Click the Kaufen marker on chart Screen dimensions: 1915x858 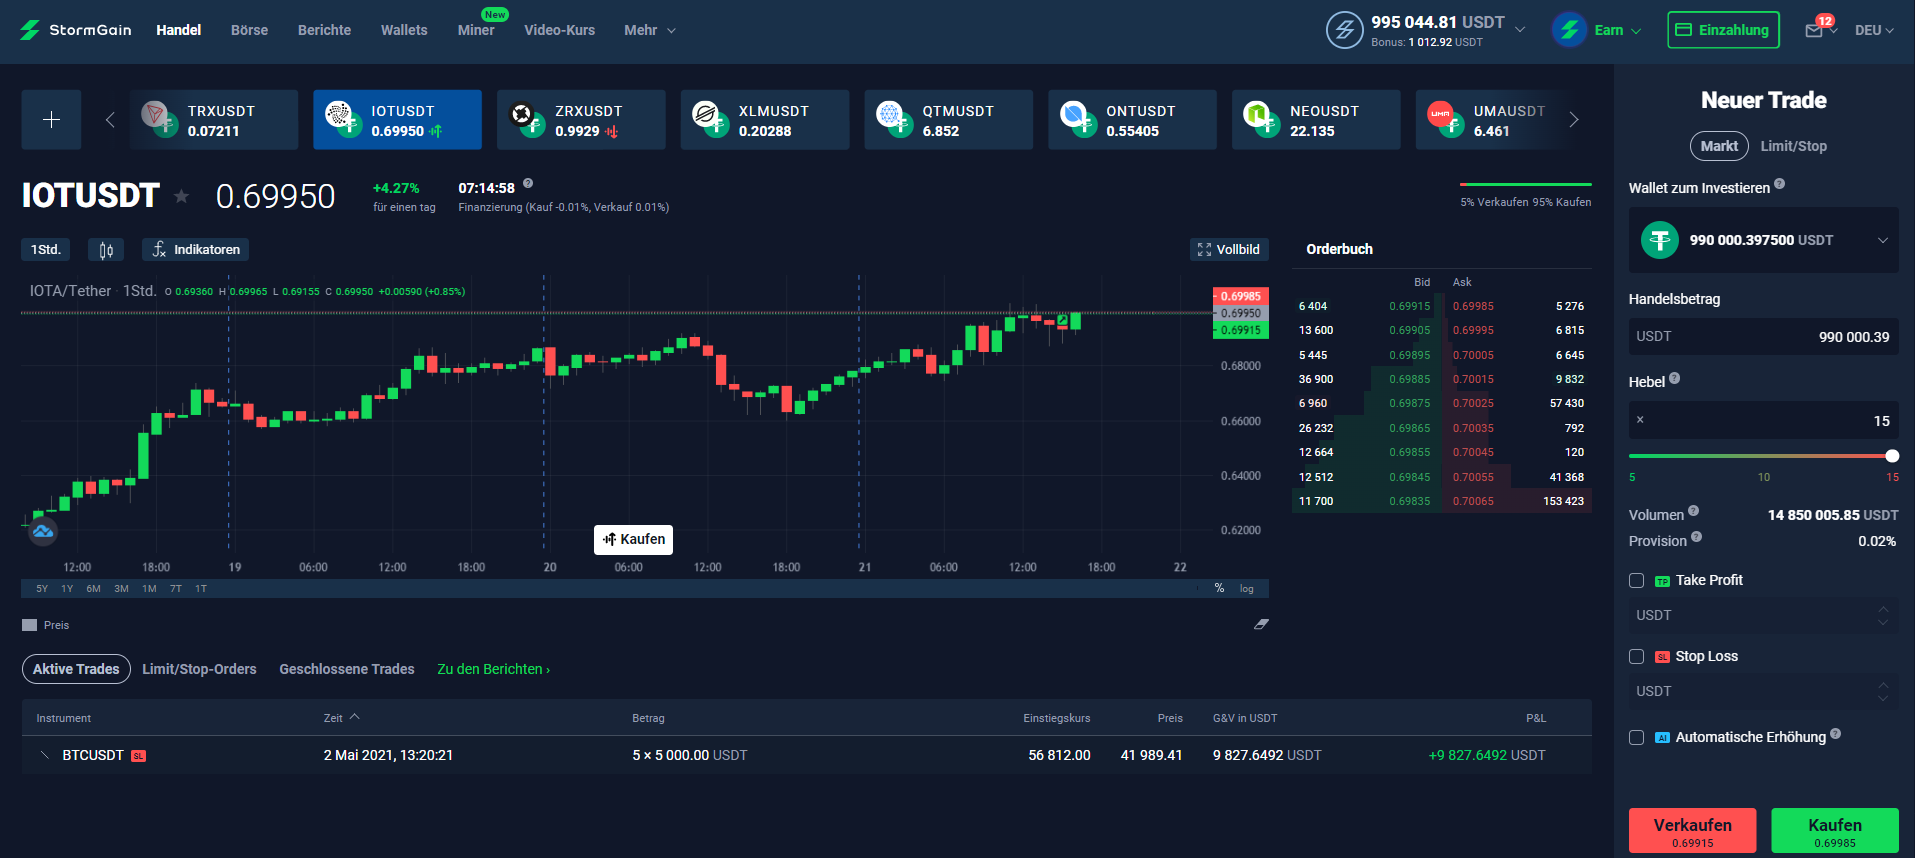click(633, 539)
